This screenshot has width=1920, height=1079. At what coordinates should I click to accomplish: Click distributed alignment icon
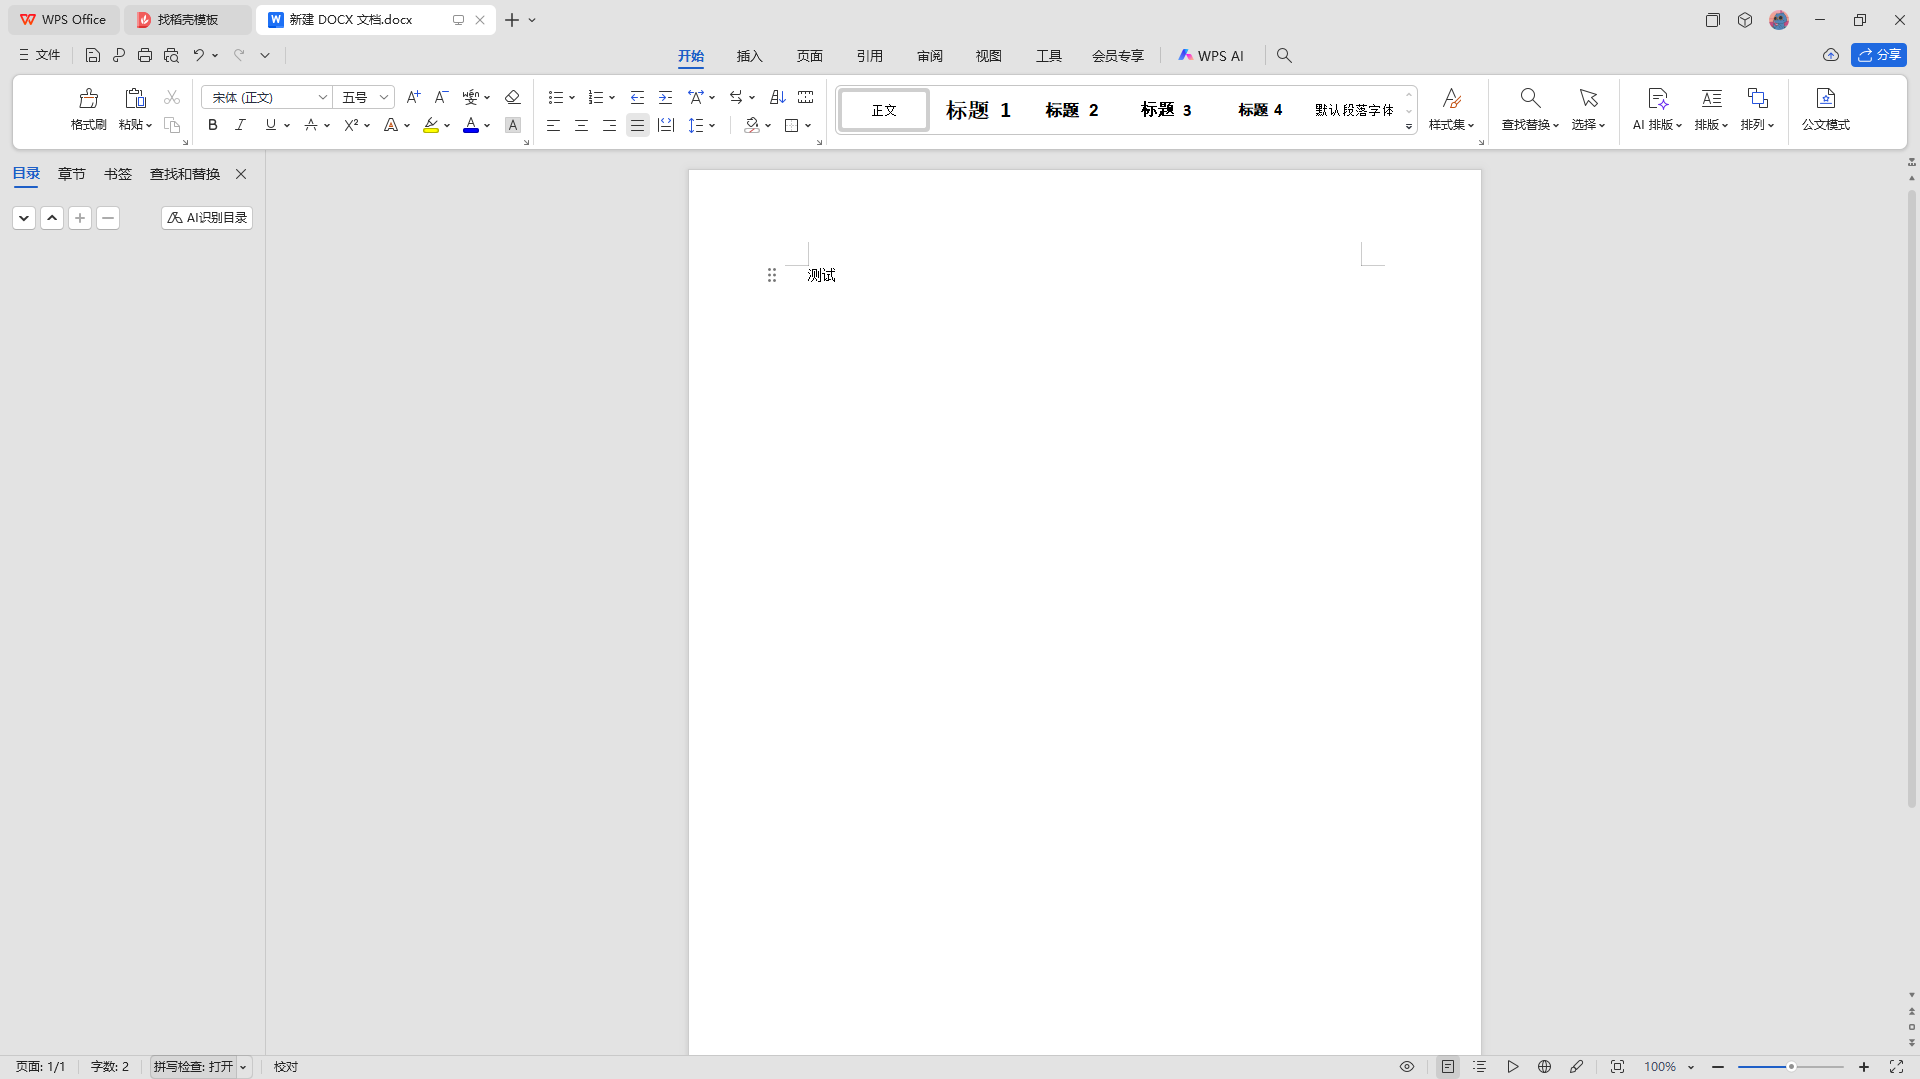tap(665, 125)
